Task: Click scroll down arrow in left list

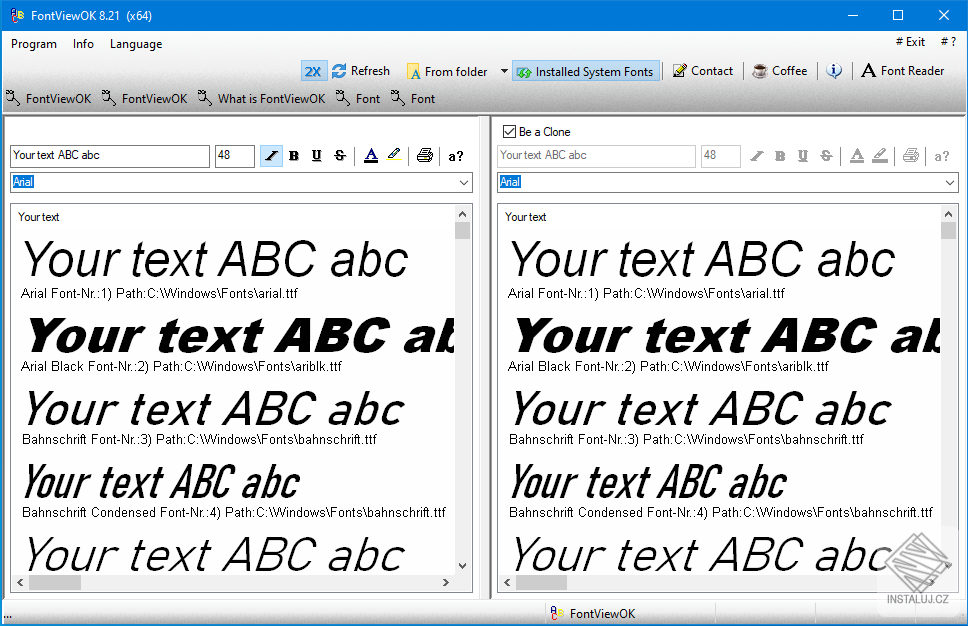Action: pos(462,565)
